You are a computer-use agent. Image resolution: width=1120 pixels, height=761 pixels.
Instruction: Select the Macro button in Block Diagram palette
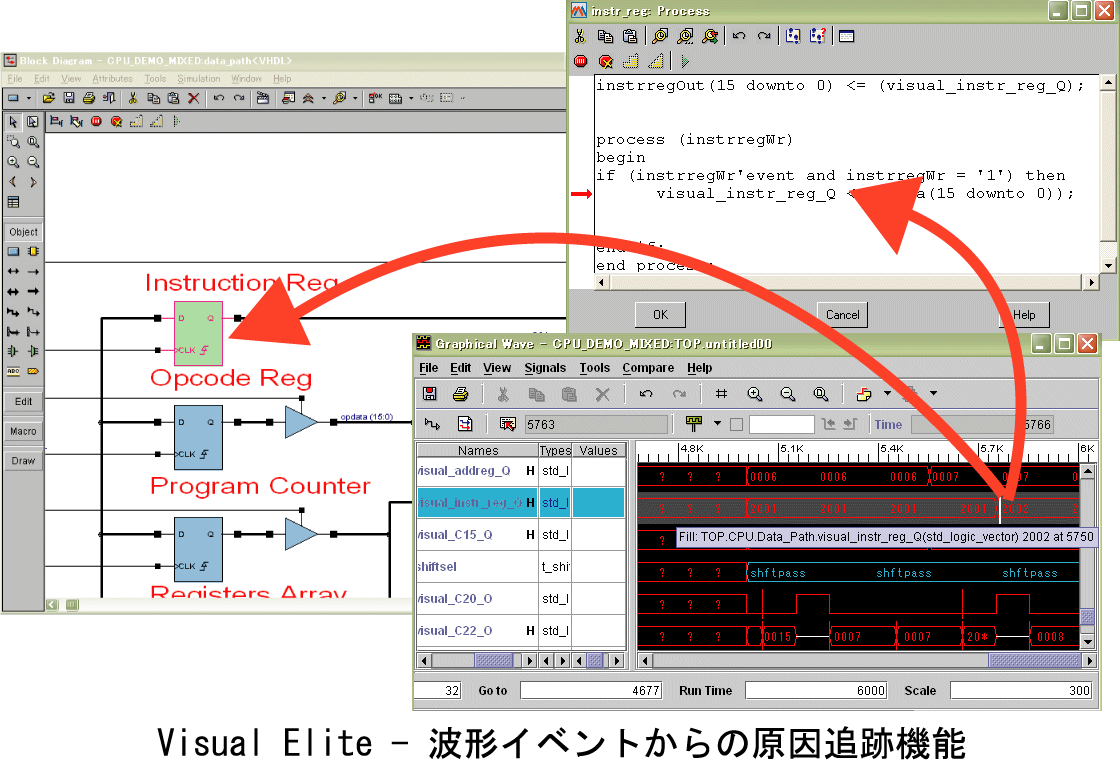click(x=24, y=432)
